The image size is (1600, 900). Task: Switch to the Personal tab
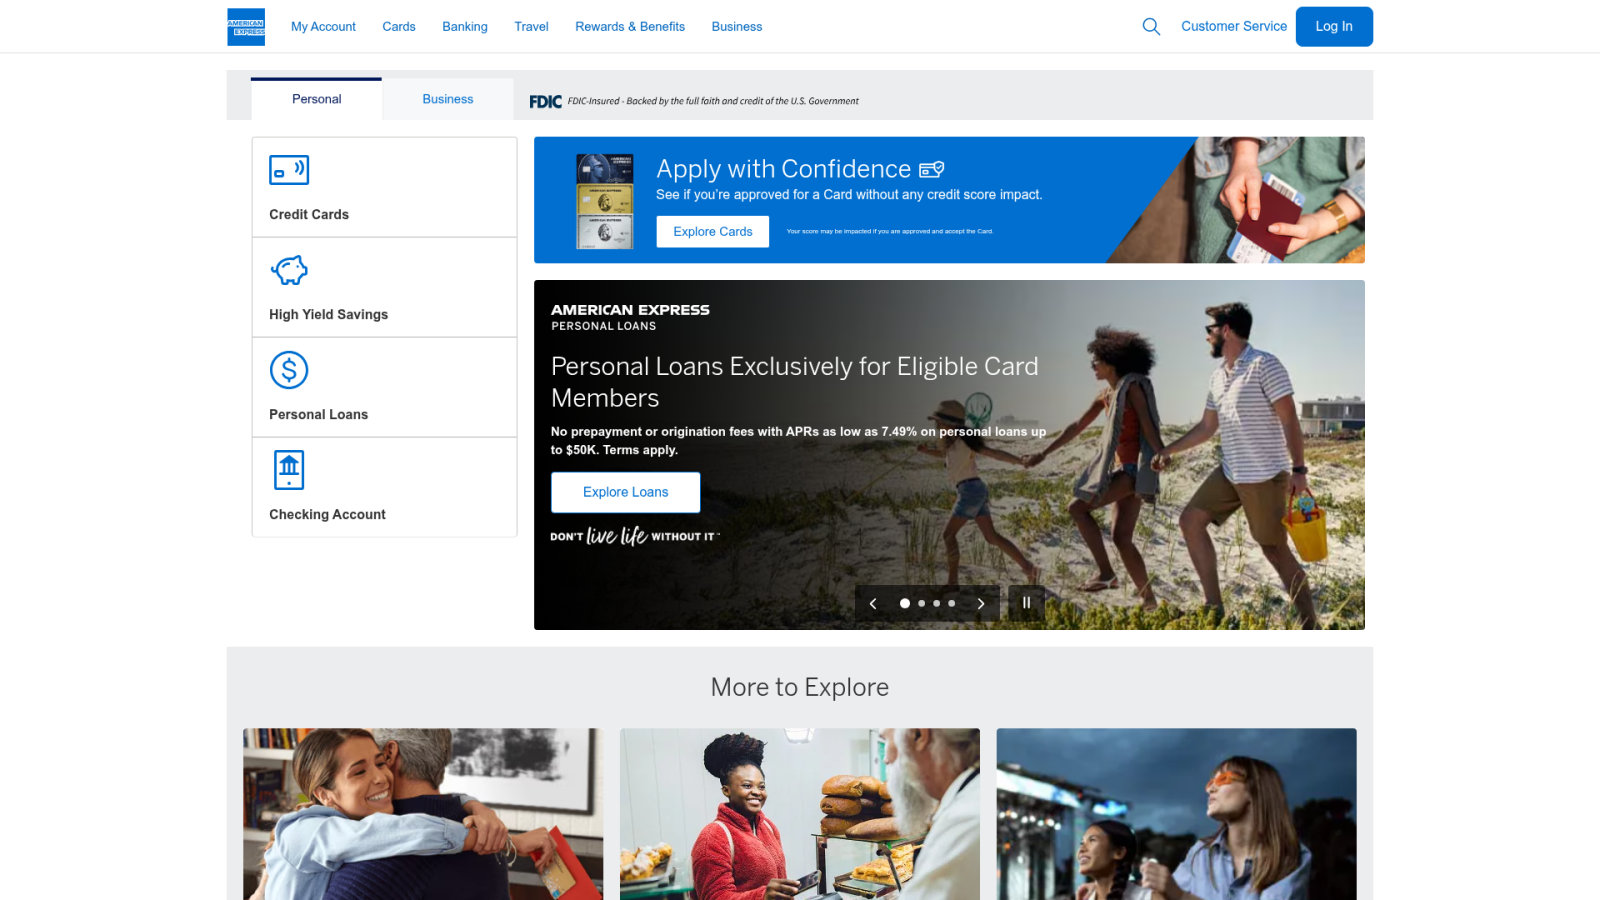316,99
